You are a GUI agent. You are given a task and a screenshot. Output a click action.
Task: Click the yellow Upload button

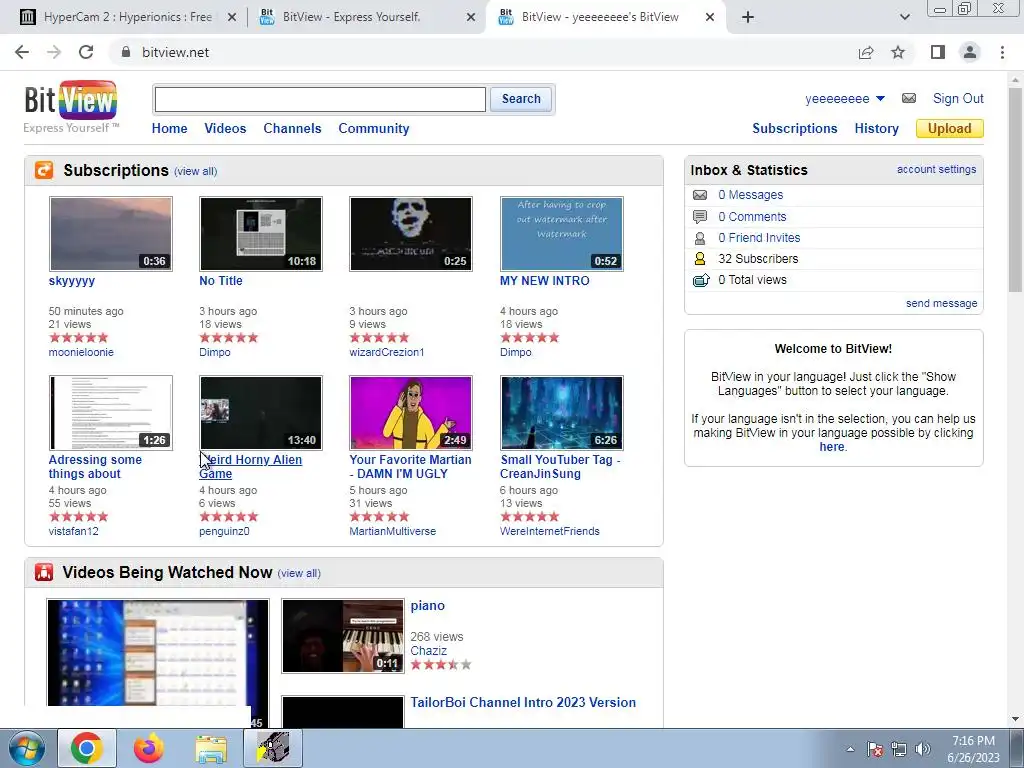(x=950, y=129)
